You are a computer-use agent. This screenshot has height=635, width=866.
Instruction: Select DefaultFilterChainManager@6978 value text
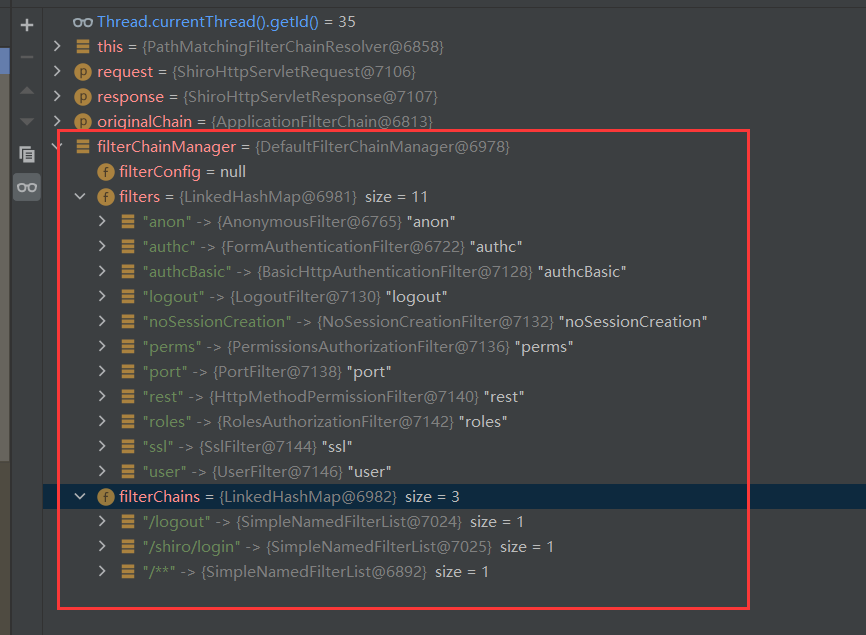[382, 147]
